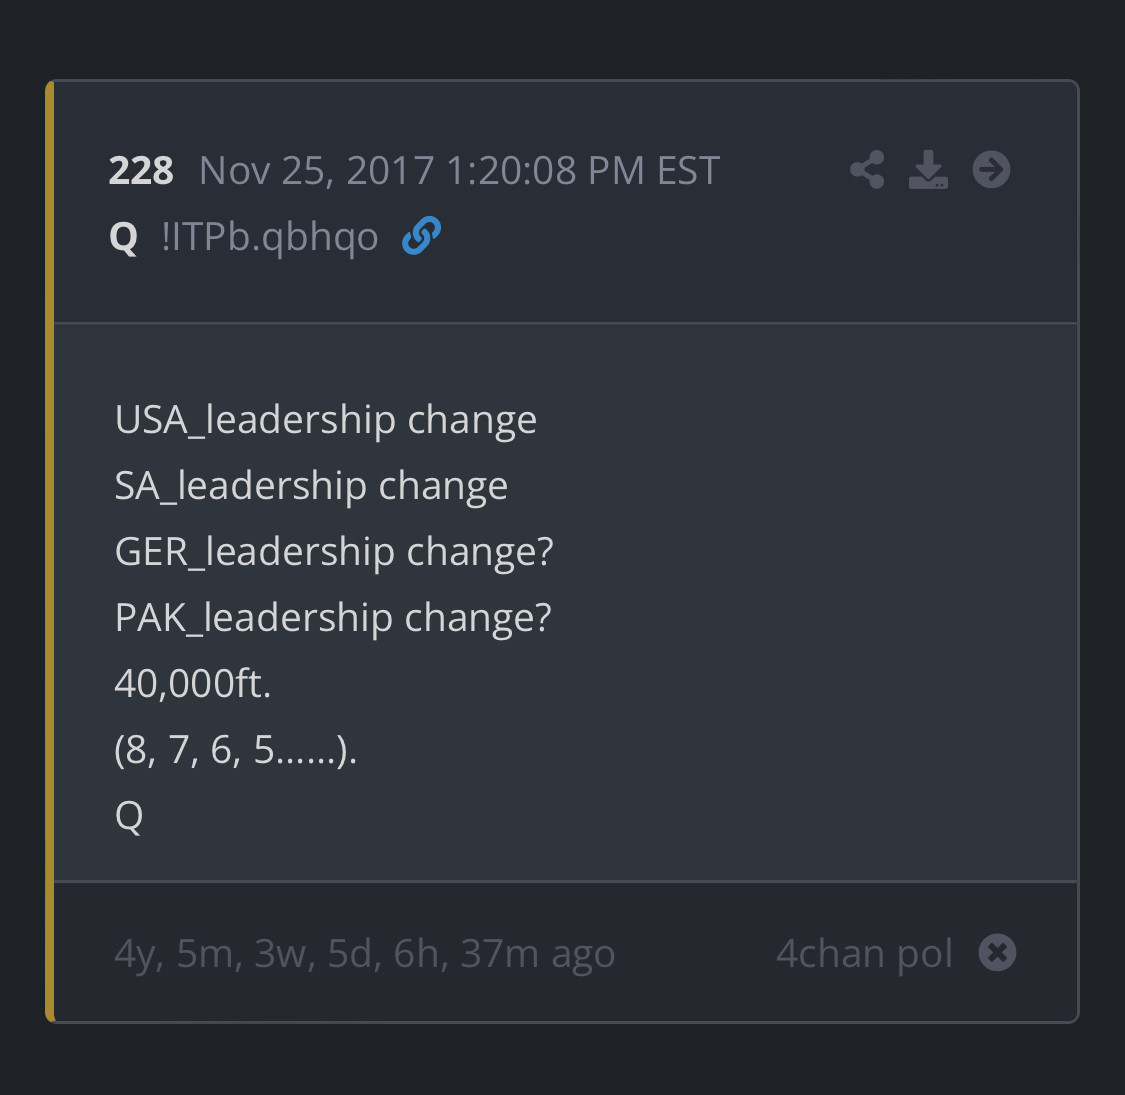Viewport: 1125px width, 1095px height.
Task: Click the gold left border of the post
Action: [x=50, y=550]
